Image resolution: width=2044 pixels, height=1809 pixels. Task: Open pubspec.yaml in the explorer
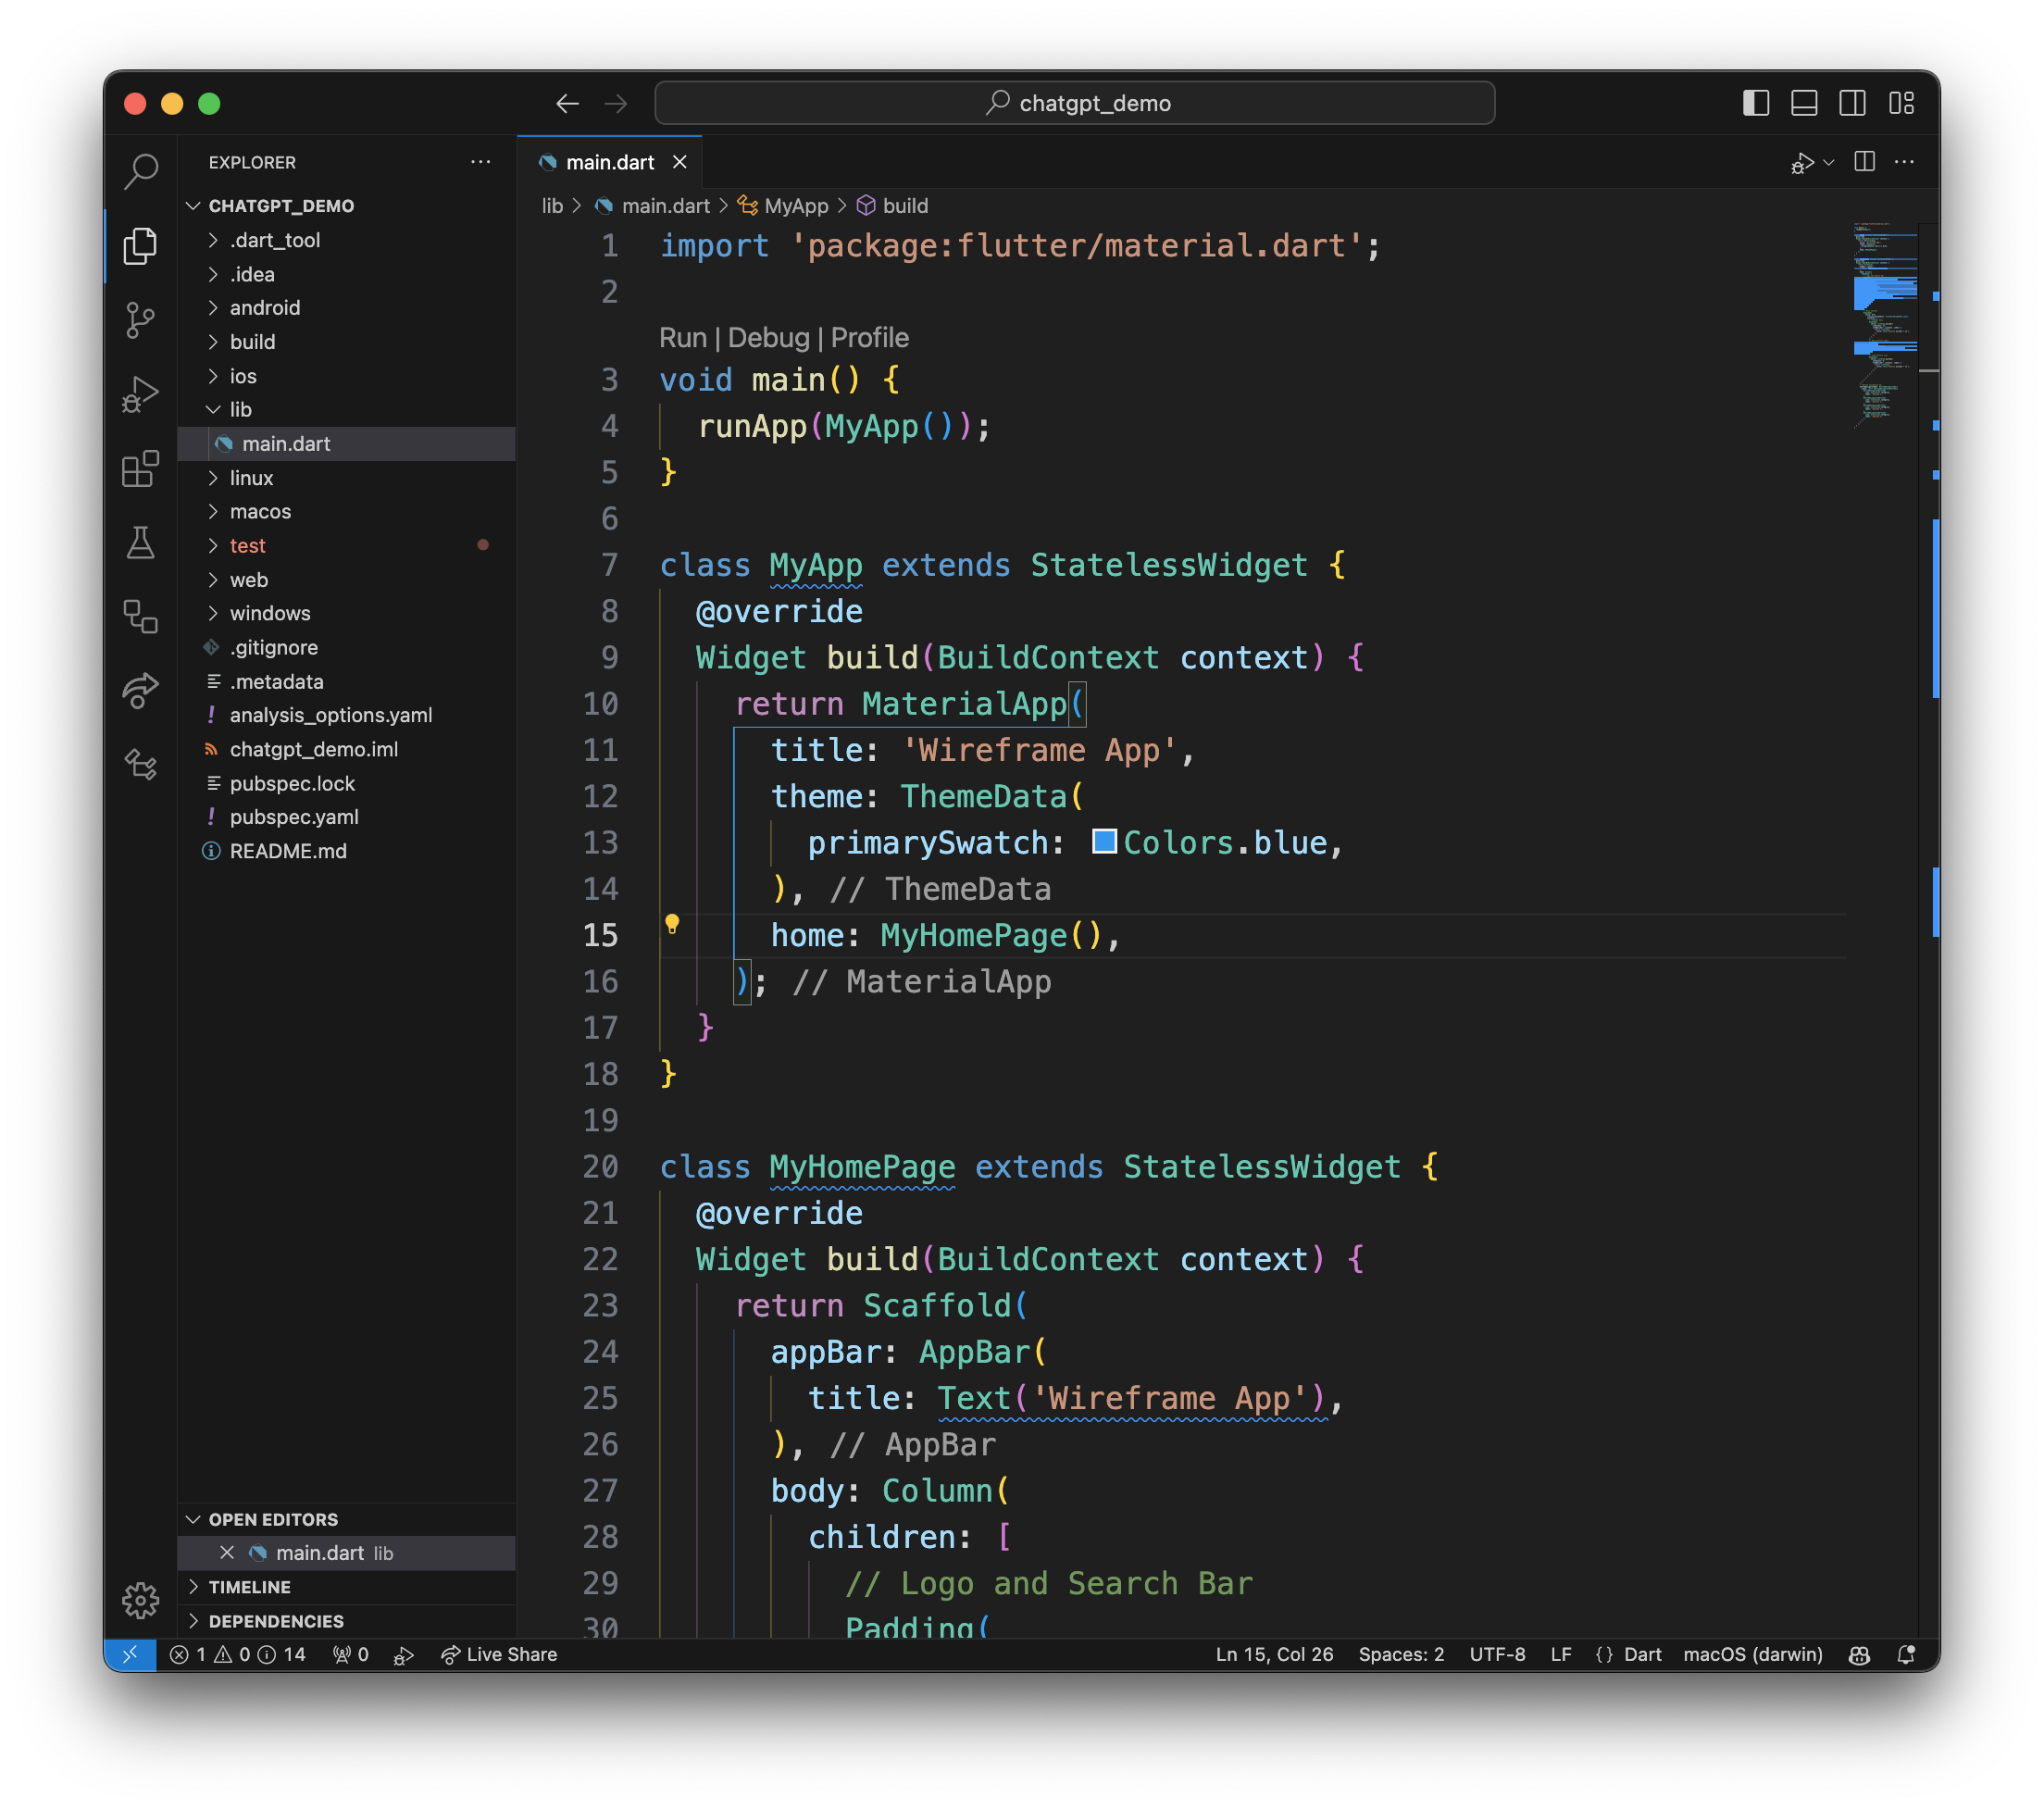click(346, 817)
